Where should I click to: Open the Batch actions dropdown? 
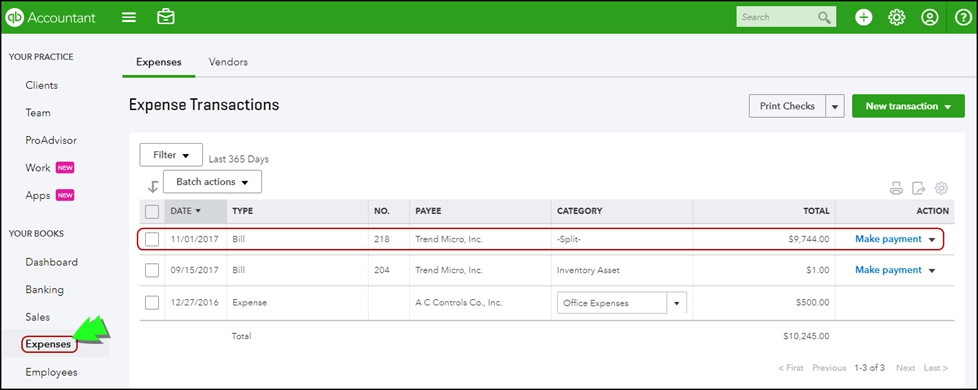coord(212,182)
